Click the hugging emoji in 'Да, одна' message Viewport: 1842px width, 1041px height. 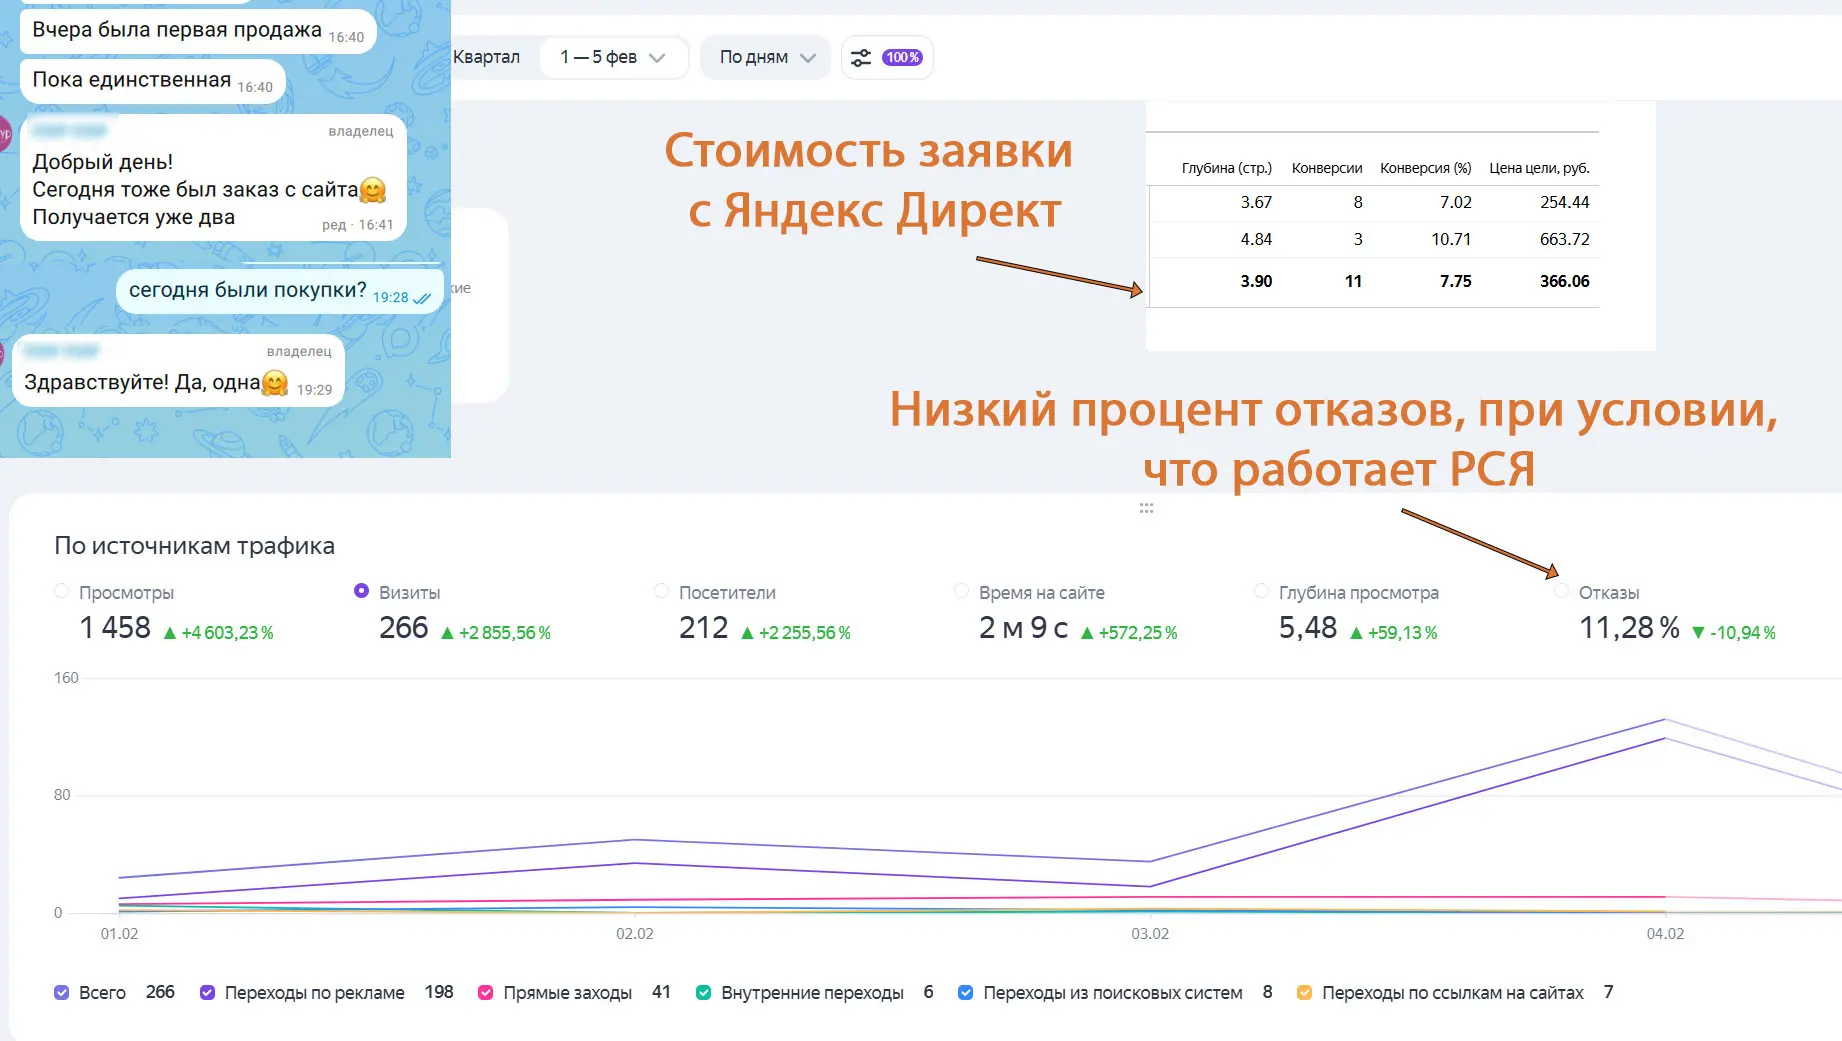(x=275, y=383)
